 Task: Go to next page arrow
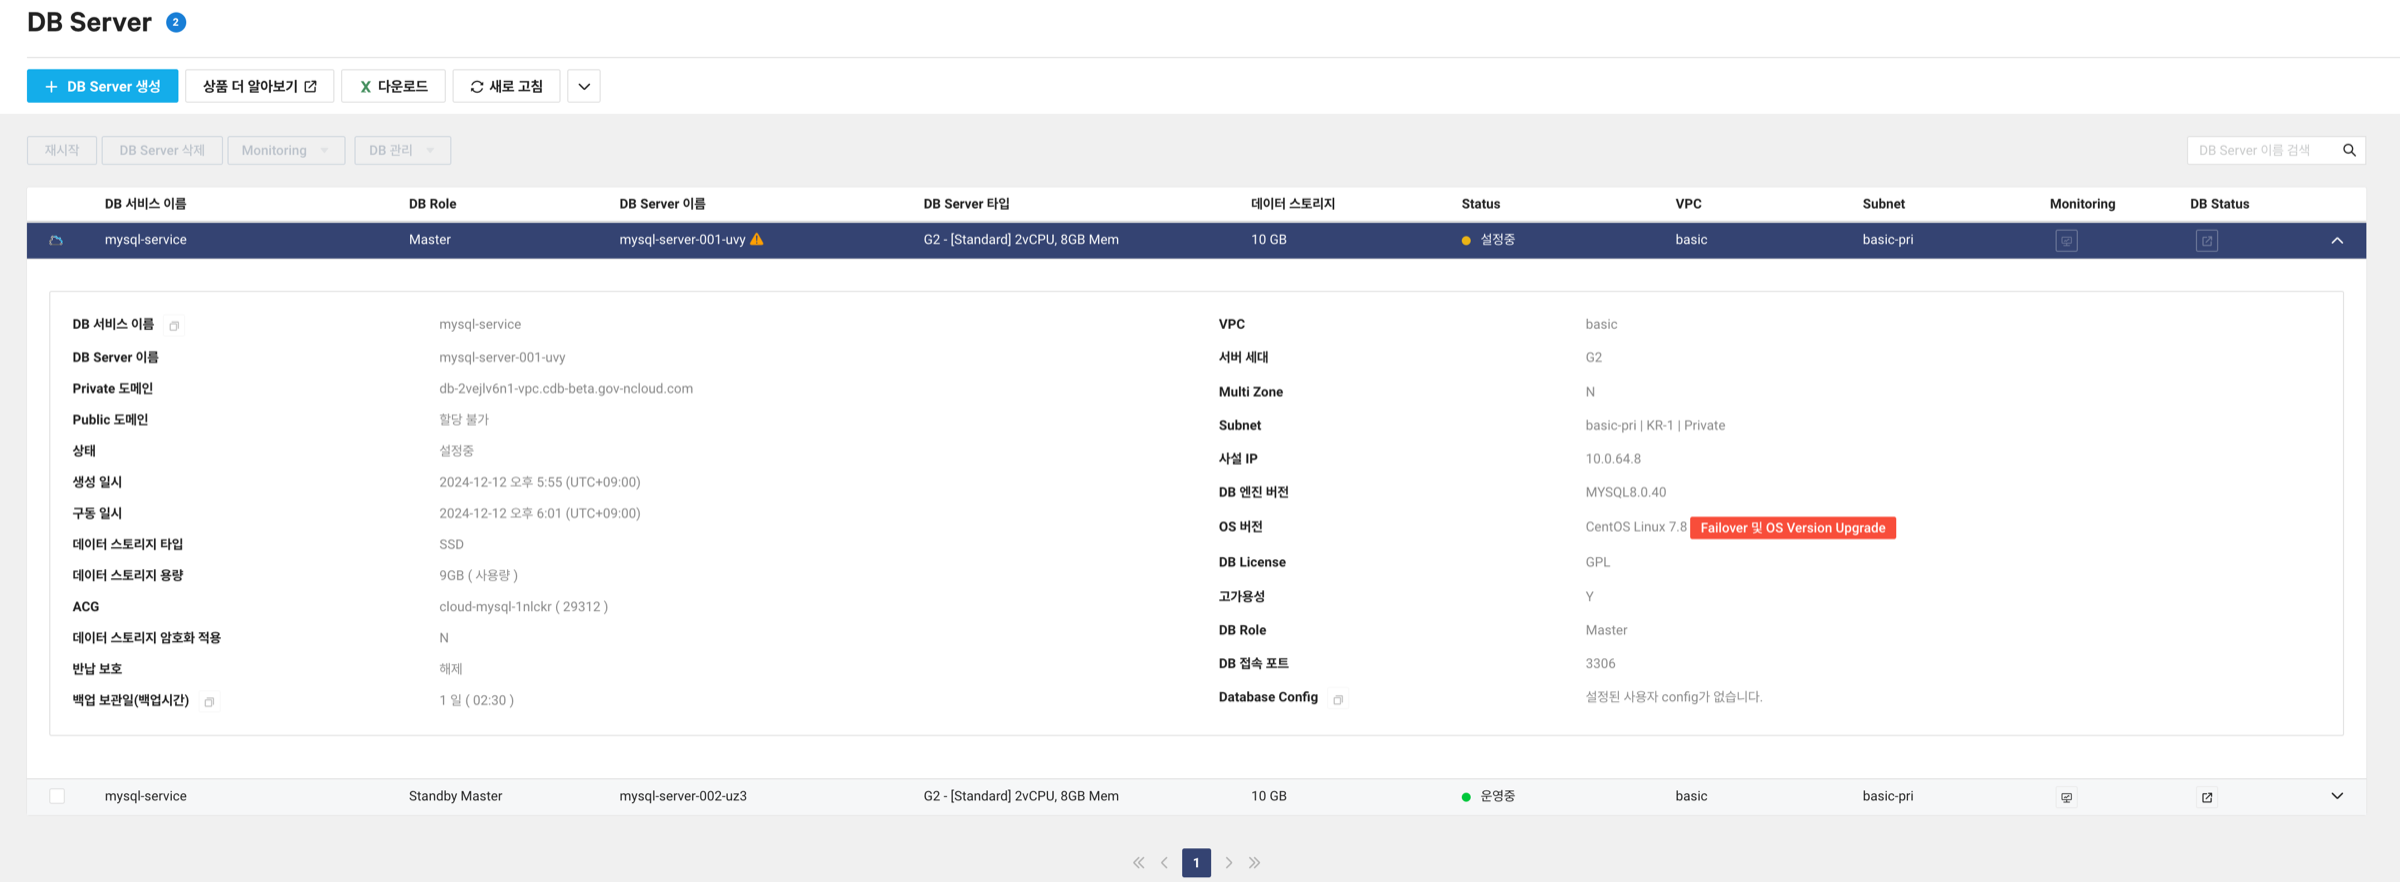1229,862
